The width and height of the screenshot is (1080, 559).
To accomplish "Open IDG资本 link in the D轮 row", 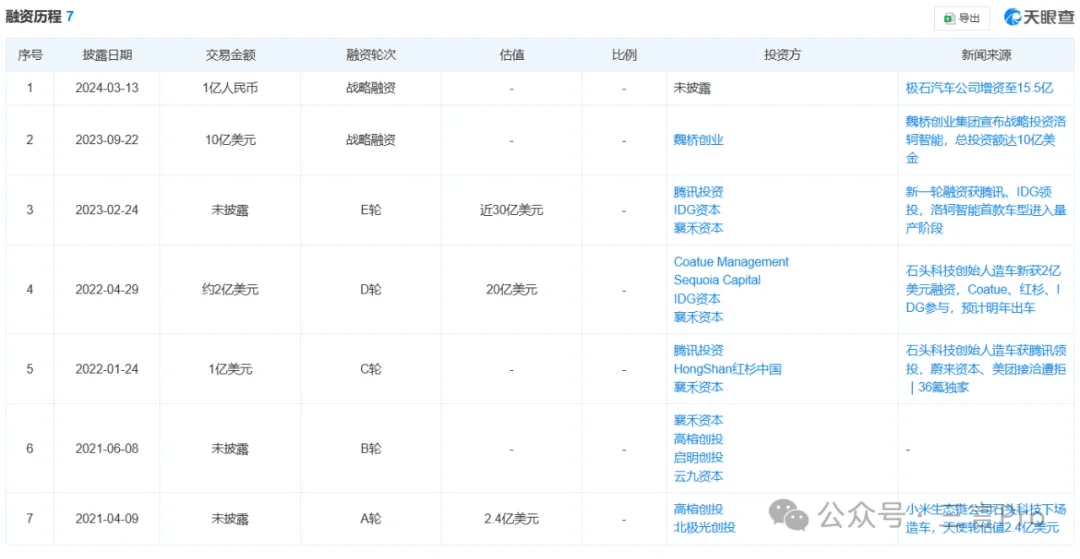I will (697, 299).
